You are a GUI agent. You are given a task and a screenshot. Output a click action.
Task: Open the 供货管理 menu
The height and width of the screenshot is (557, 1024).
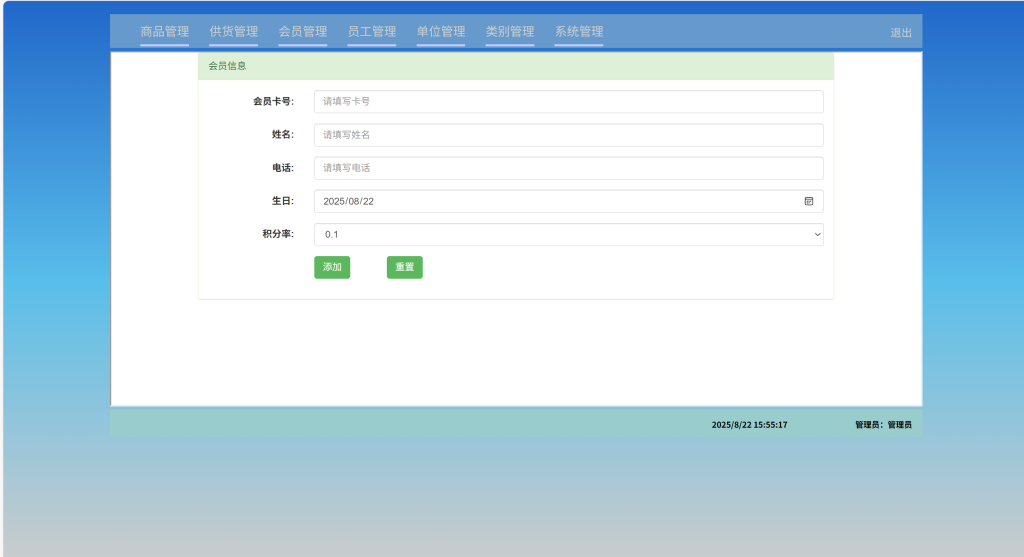point(234,31)
